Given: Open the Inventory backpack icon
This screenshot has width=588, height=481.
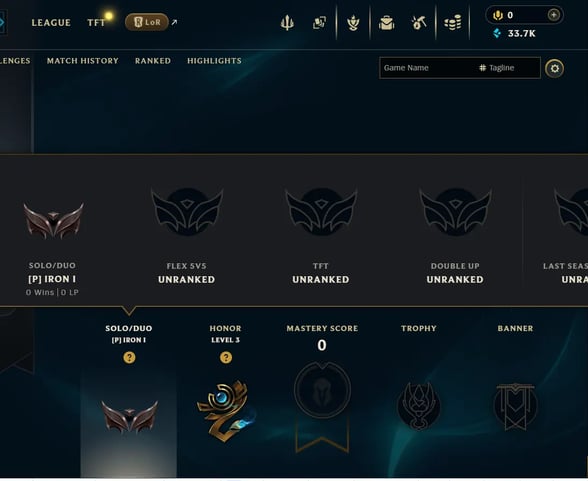Looking at the screenshot, I should (386, 23).
